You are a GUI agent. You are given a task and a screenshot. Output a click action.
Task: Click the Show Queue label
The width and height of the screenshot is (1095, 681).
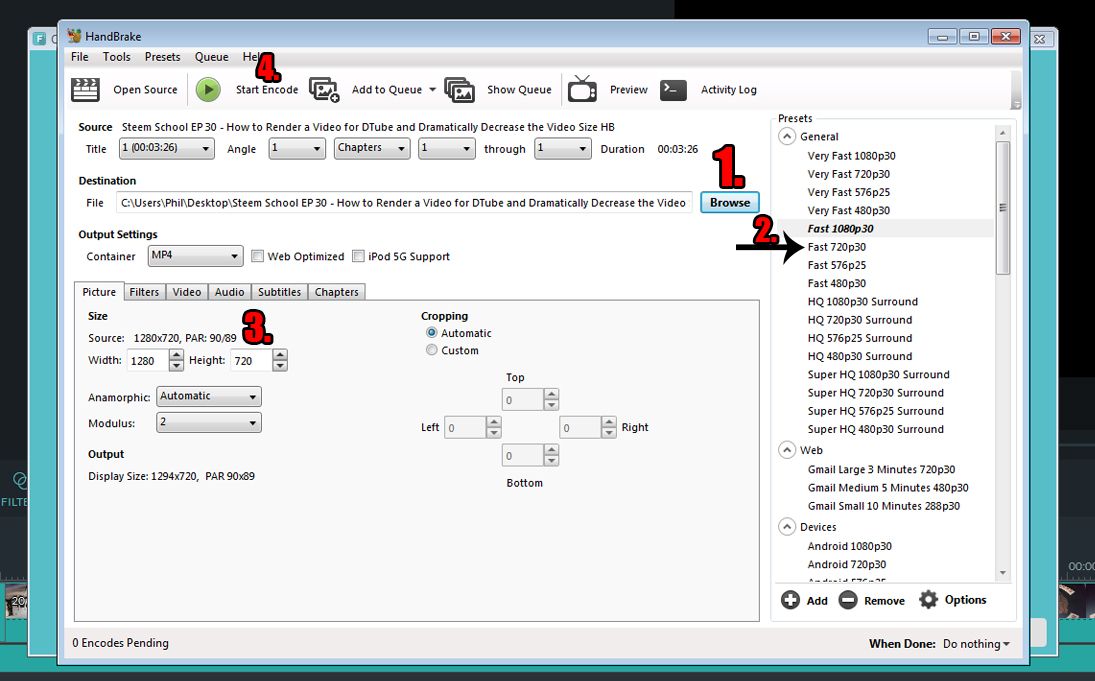519,89
